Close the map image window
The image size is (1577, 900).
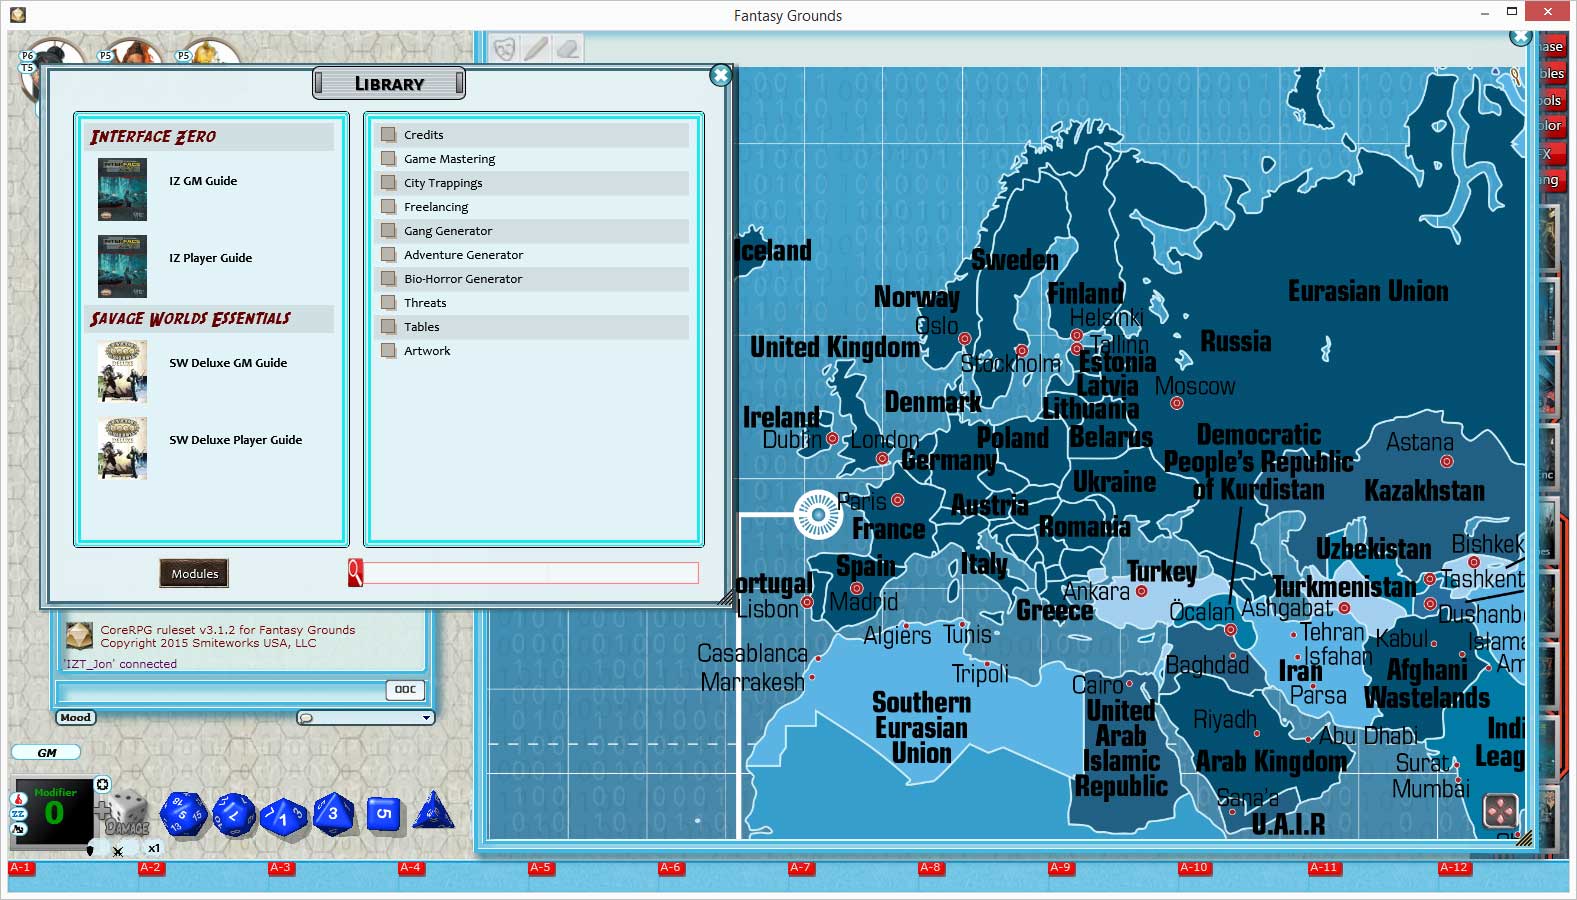pyautogui.click(x=1520, y=37)
